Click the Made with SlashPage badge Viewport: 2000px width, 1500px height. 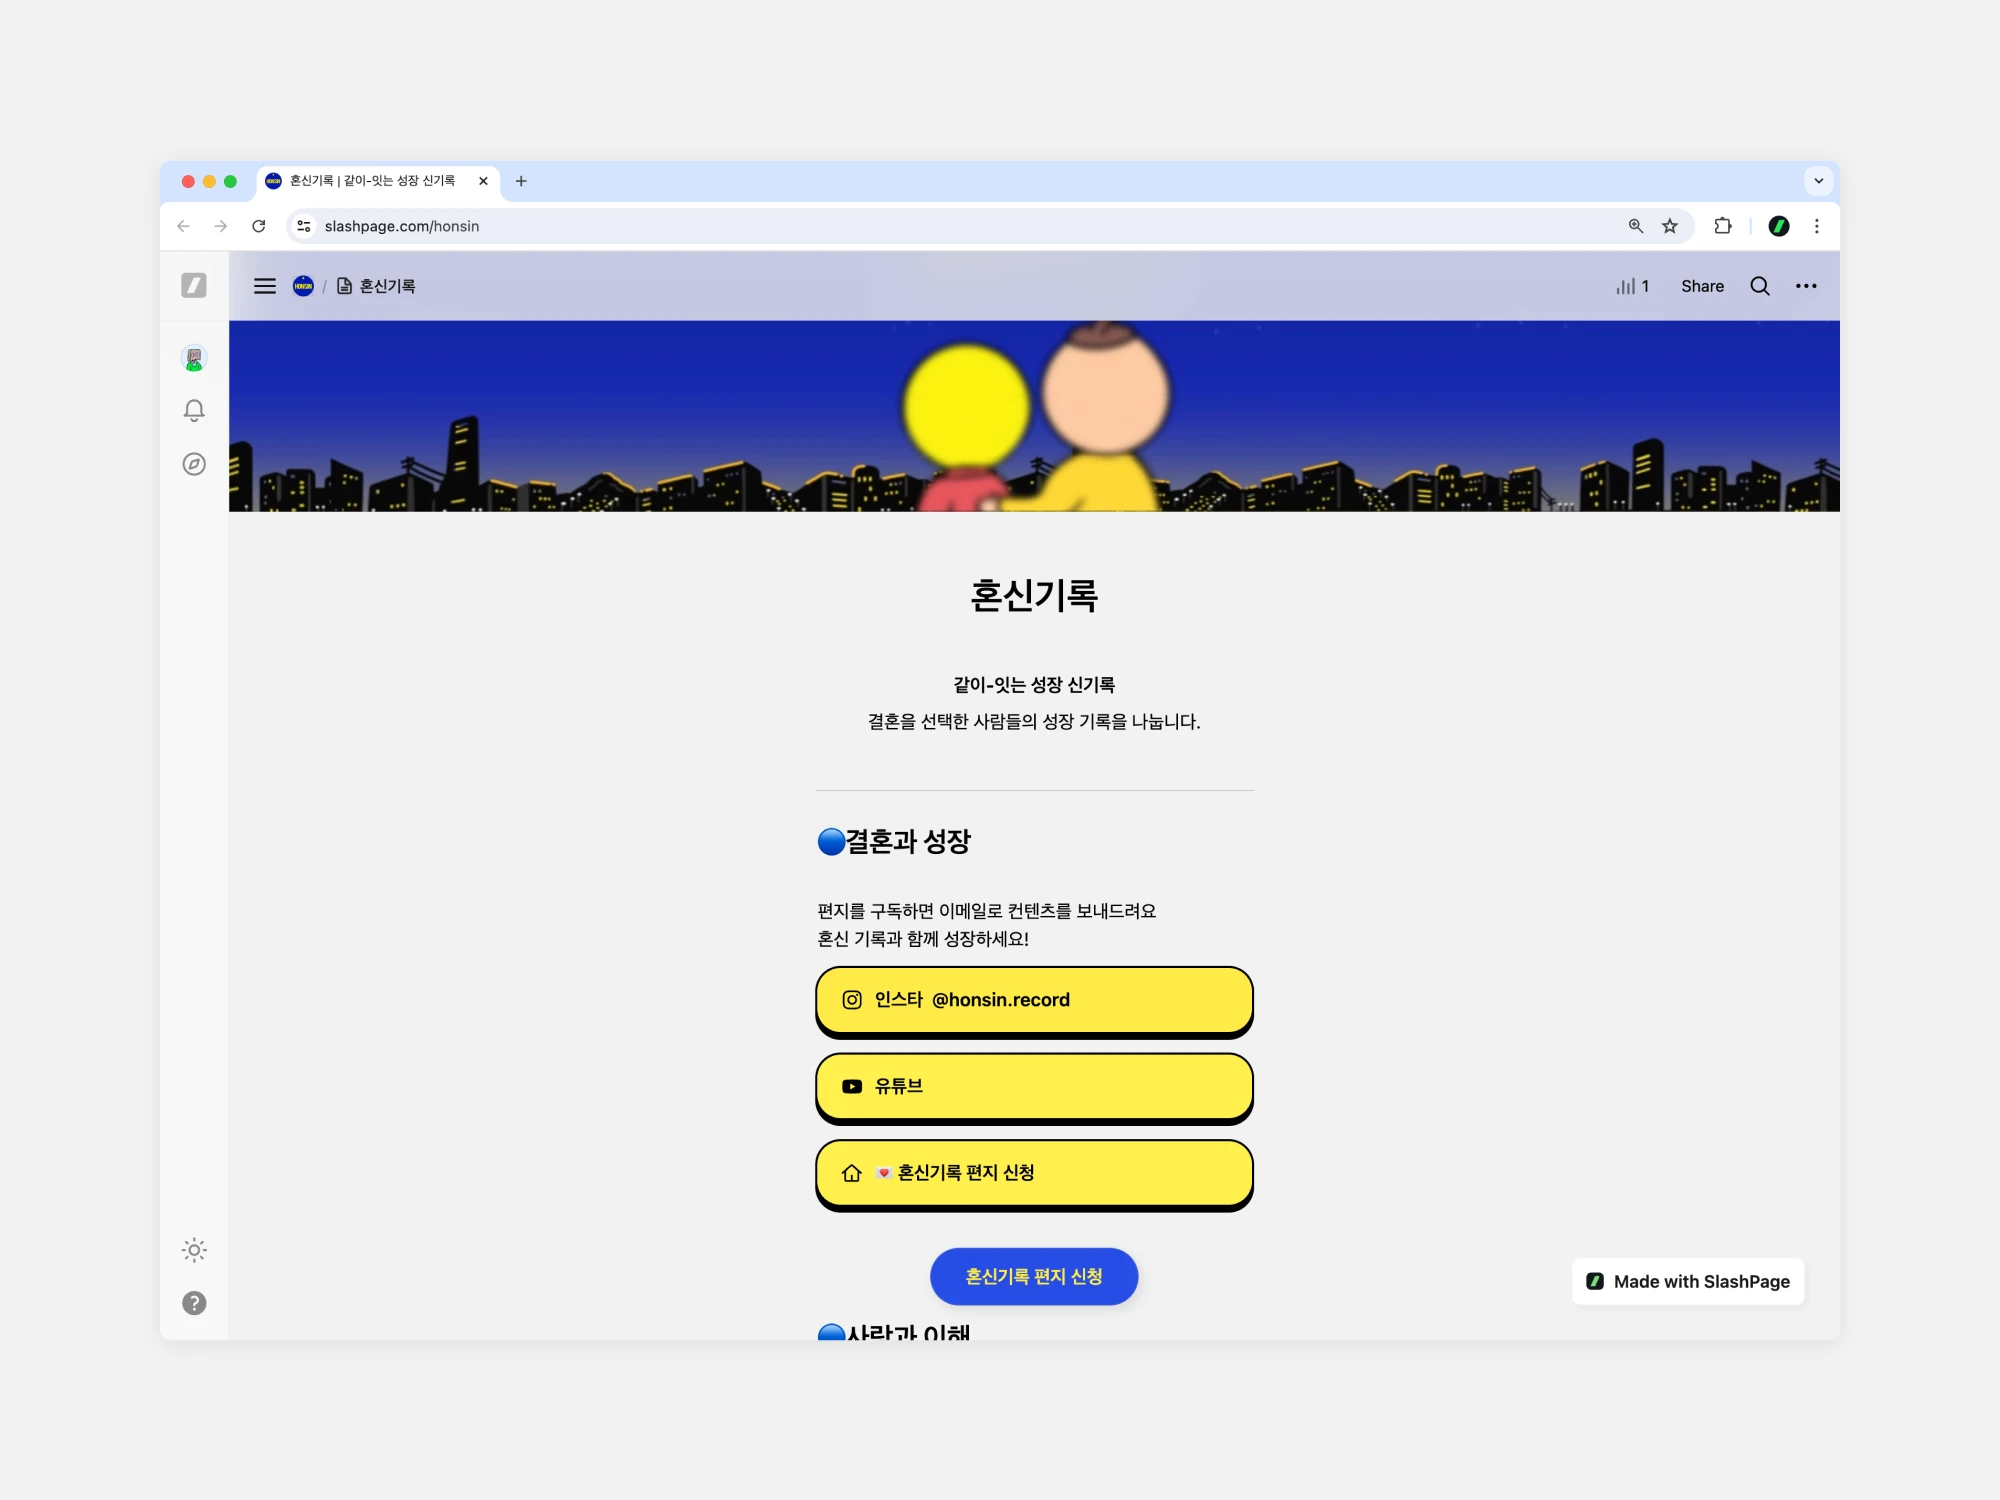pos(1688,1282)
